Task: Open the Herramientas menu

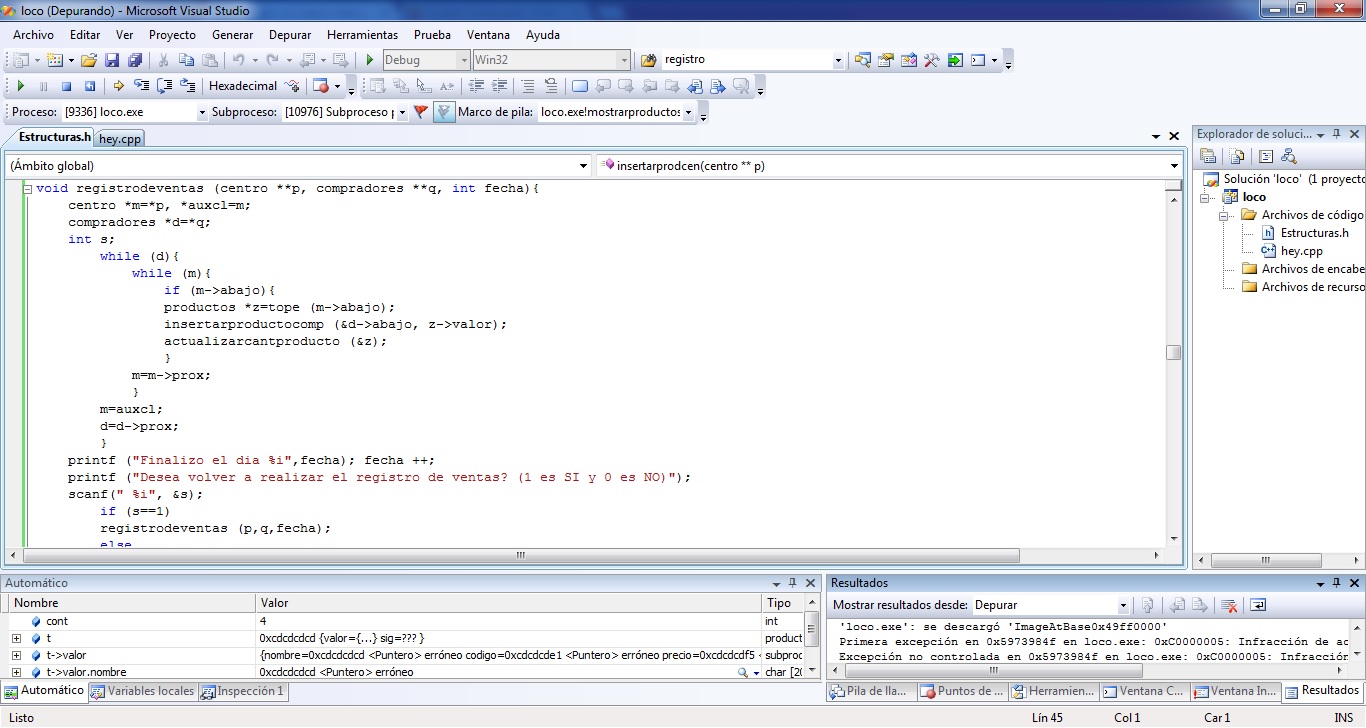Action: [x=362, y=35]
